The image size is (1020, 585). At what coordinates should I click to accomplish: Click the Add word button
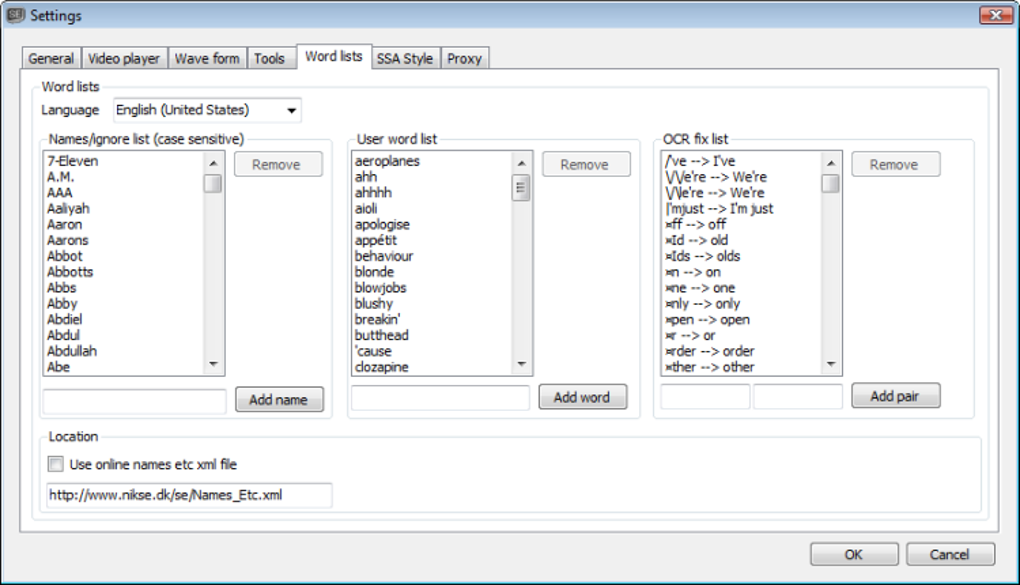tap(582, 397)
